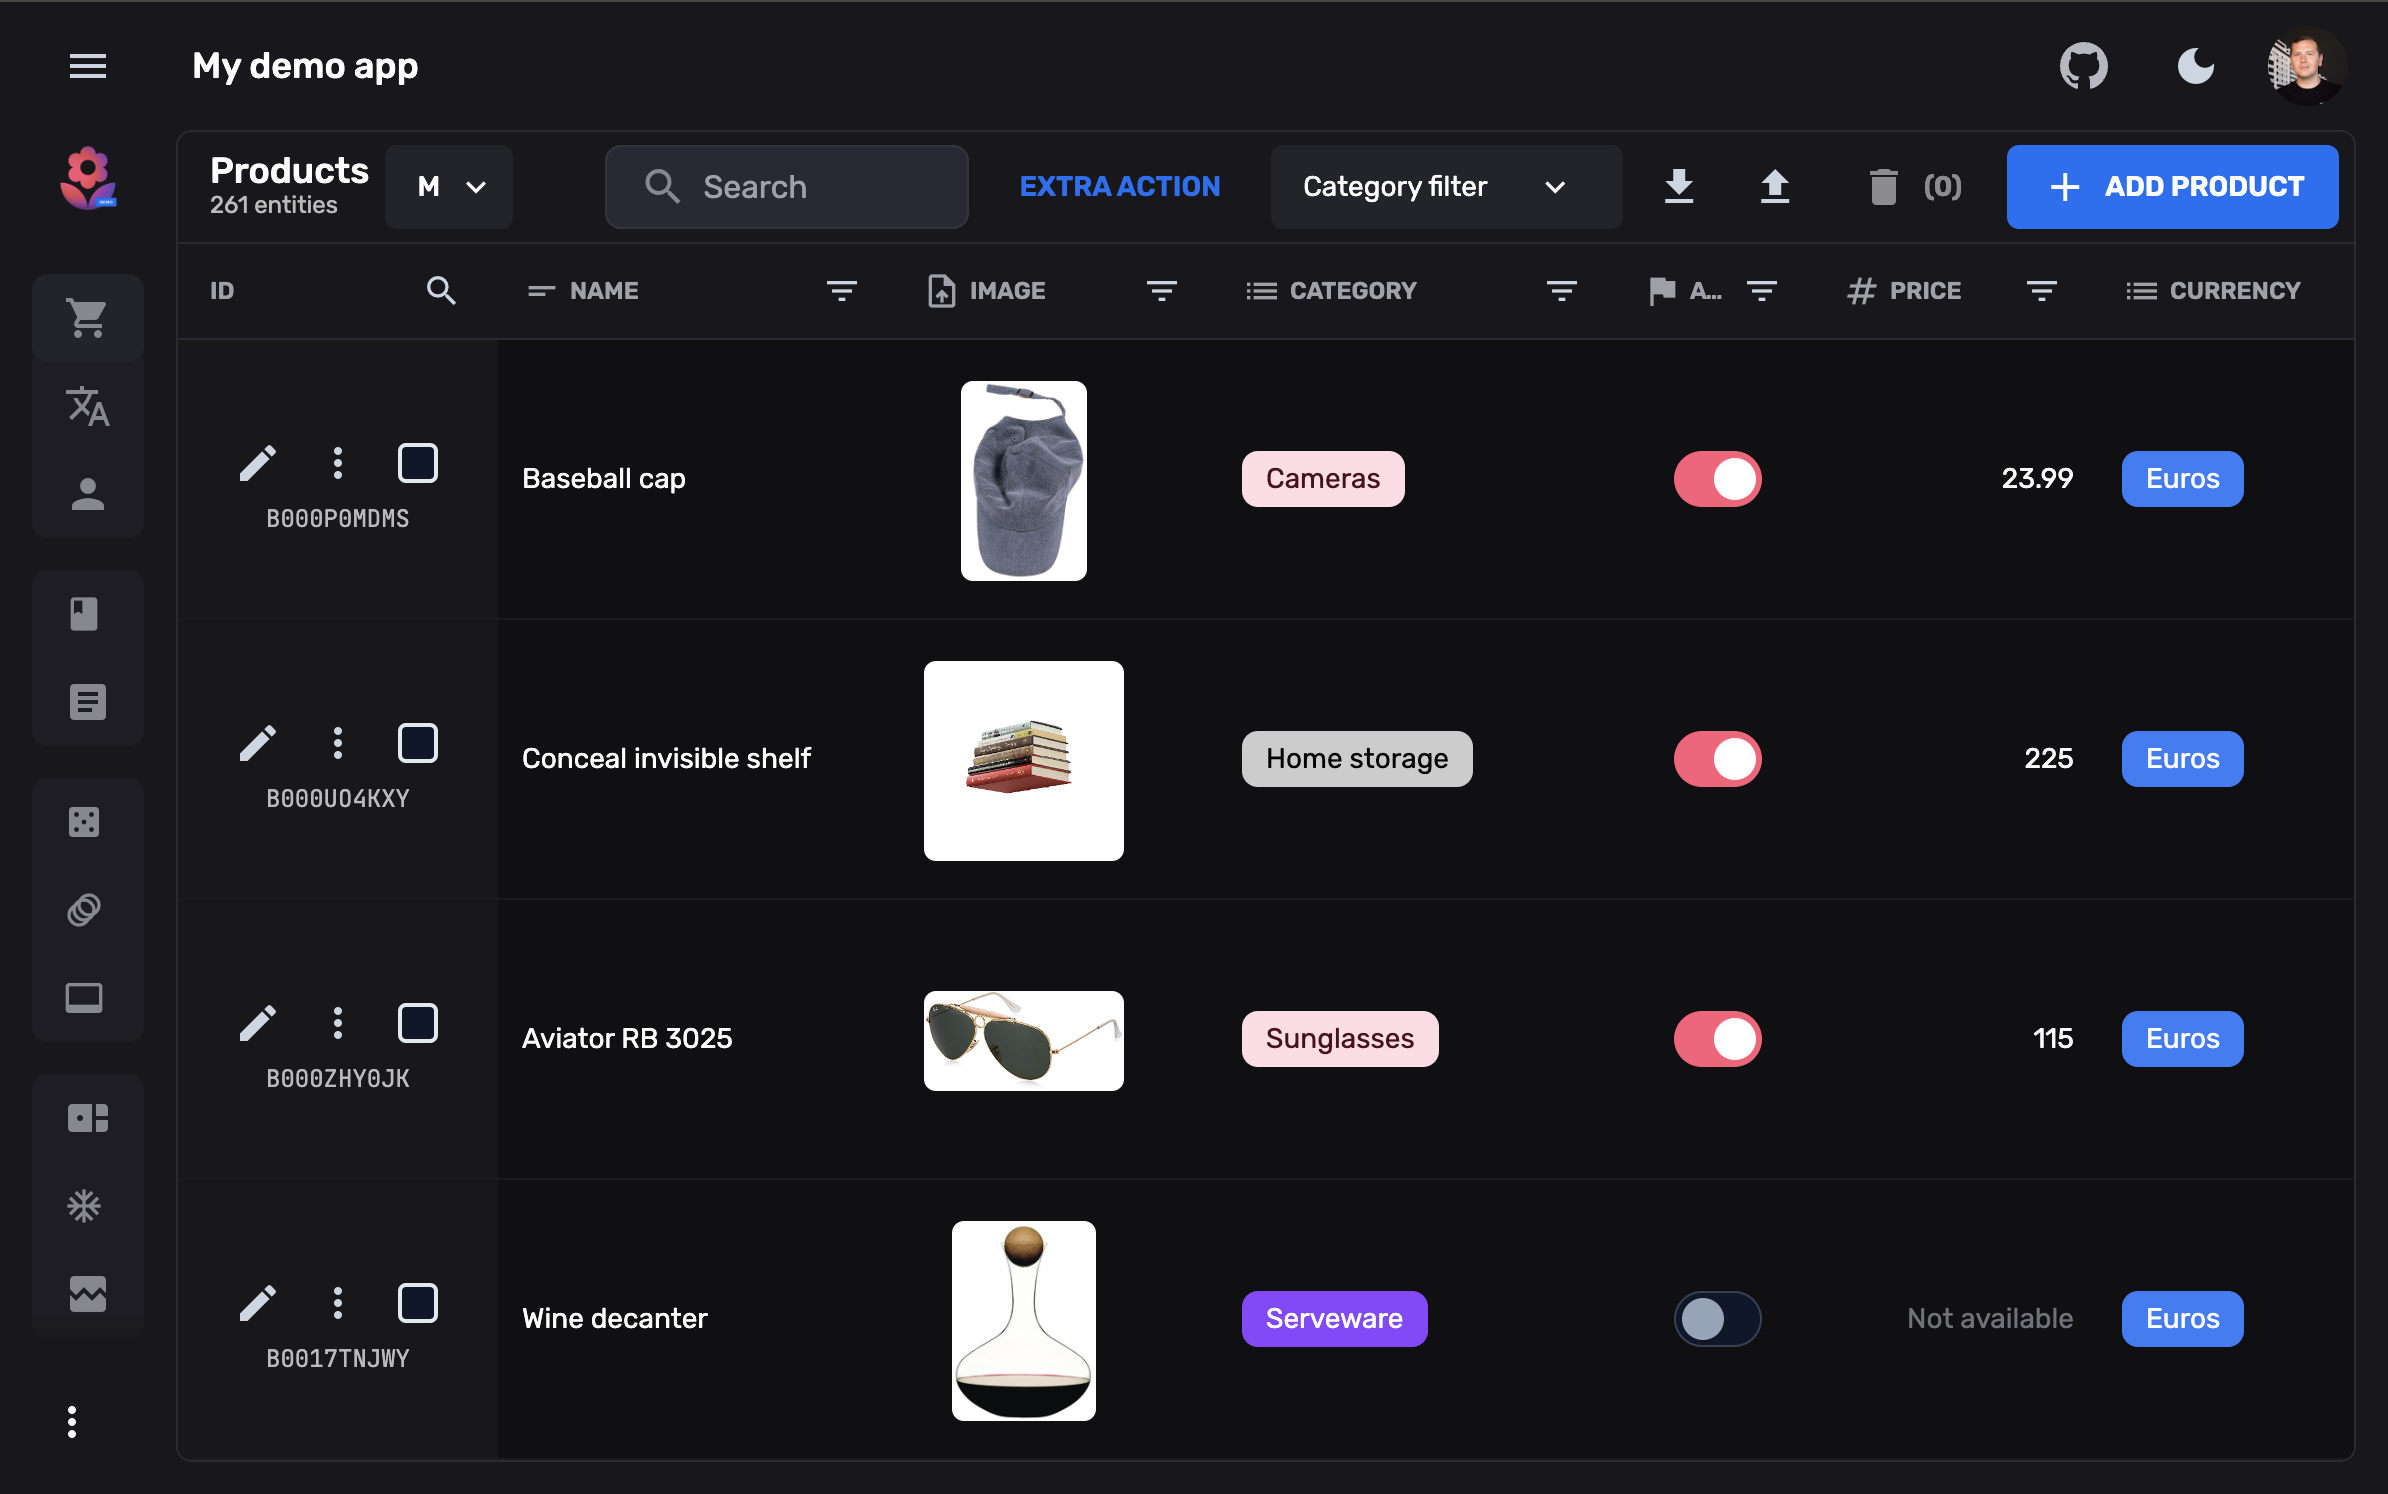
Task: Click inside the Search input field
Action: coord(800,186)
